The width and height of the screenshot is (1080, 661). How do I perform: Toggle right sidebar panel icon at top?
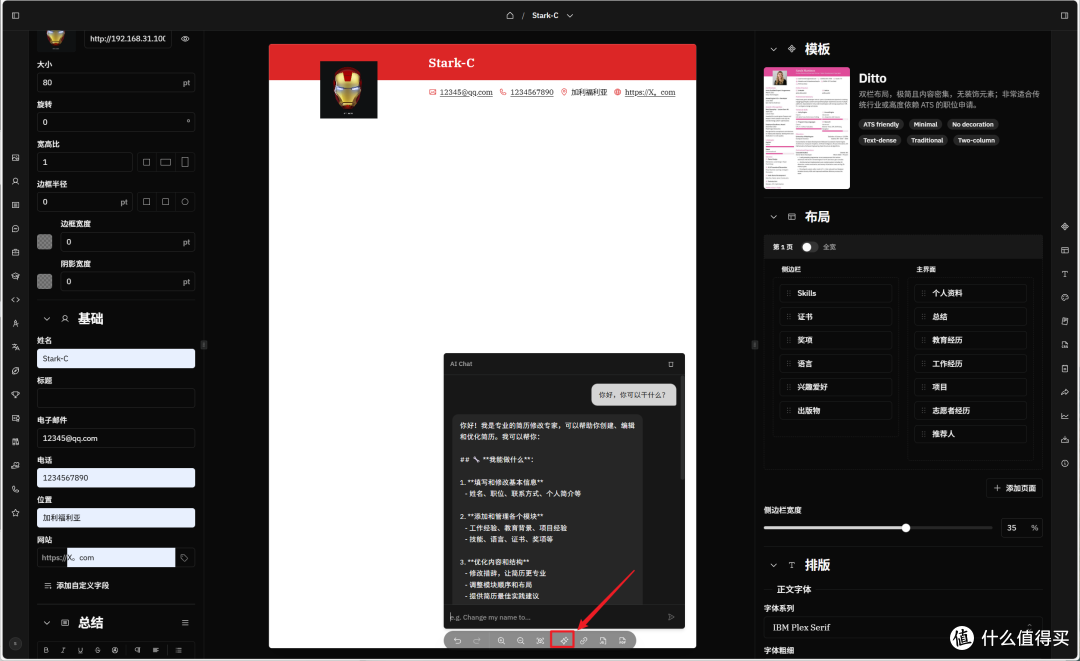1064,15
